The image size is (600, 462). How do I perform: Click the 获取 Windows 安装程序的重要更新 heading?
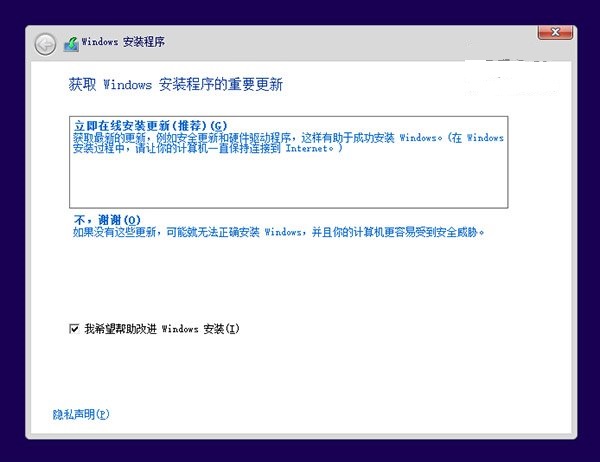pos(169,84)
